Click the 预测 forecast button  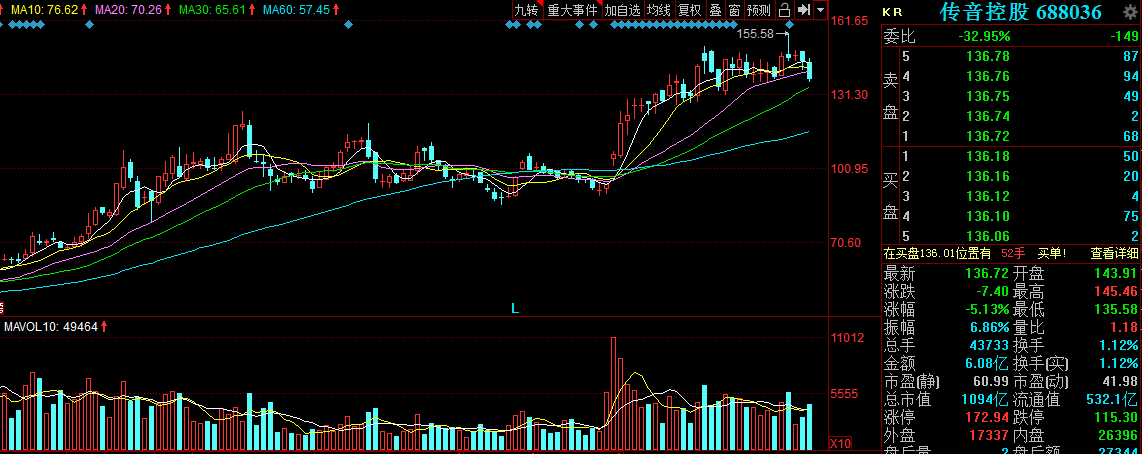click(x=759, y=10)
